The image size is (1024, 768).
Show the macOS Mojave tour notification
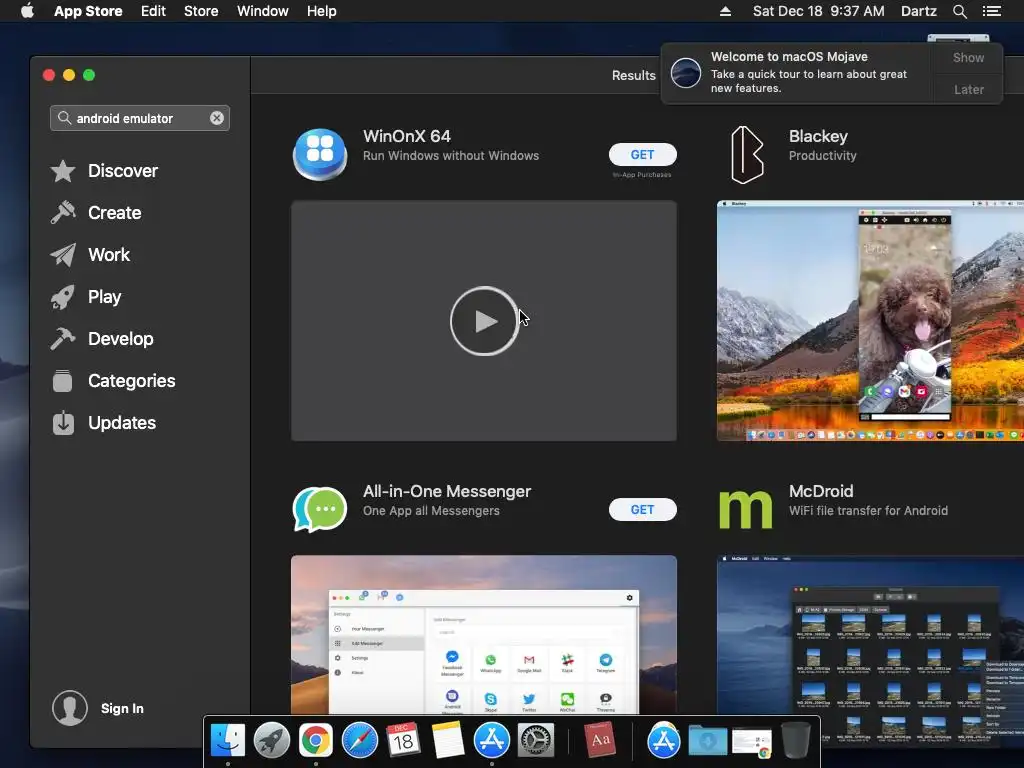(x=968, y=57)
